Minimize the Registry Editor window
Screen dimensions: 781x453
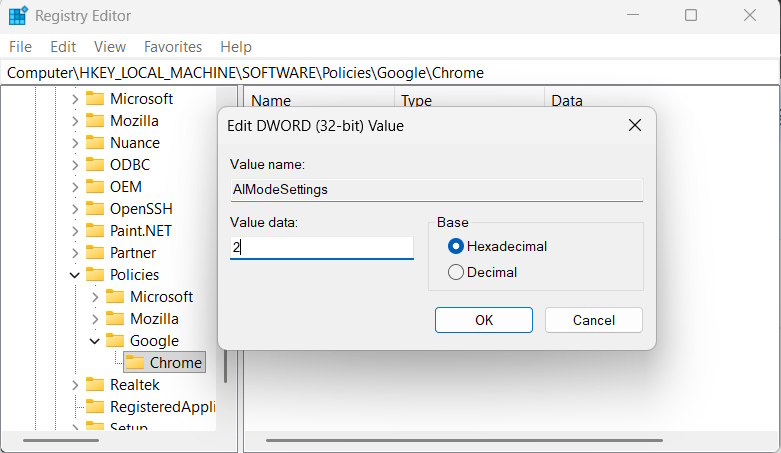pos(633,15)
